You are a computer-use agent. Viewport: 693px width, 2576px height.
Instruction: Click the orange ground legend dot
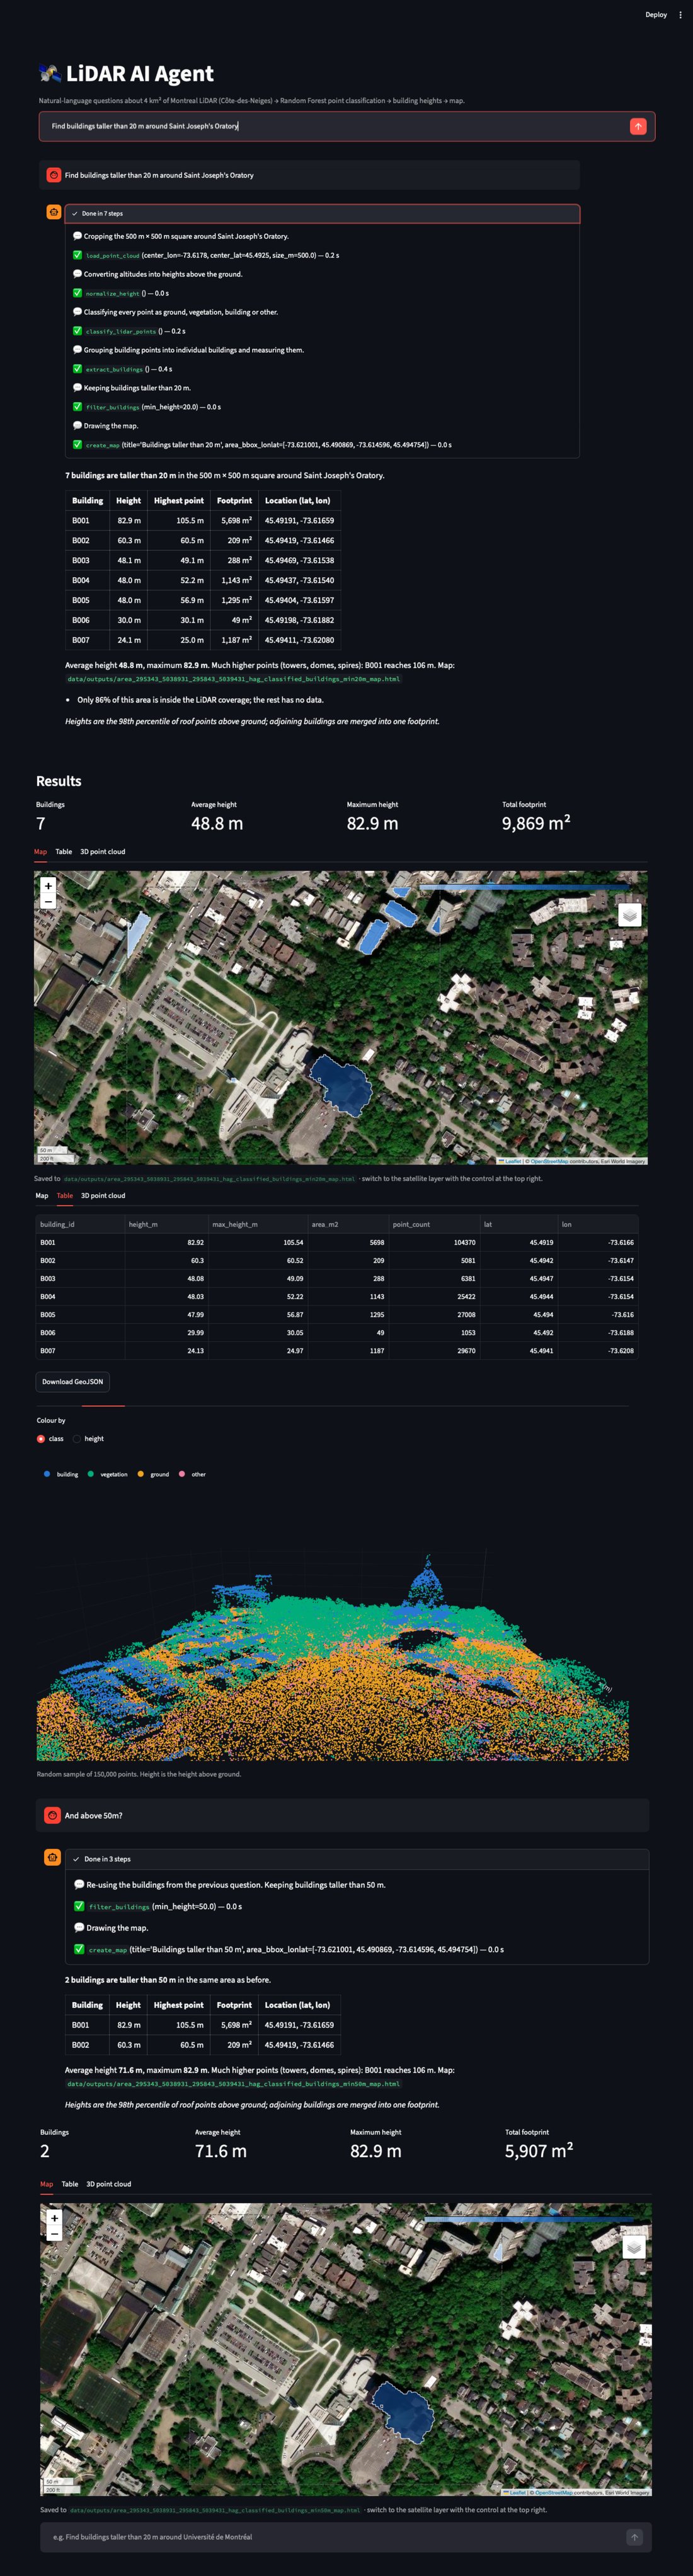pyautogui.click(x=141, y=1474)
